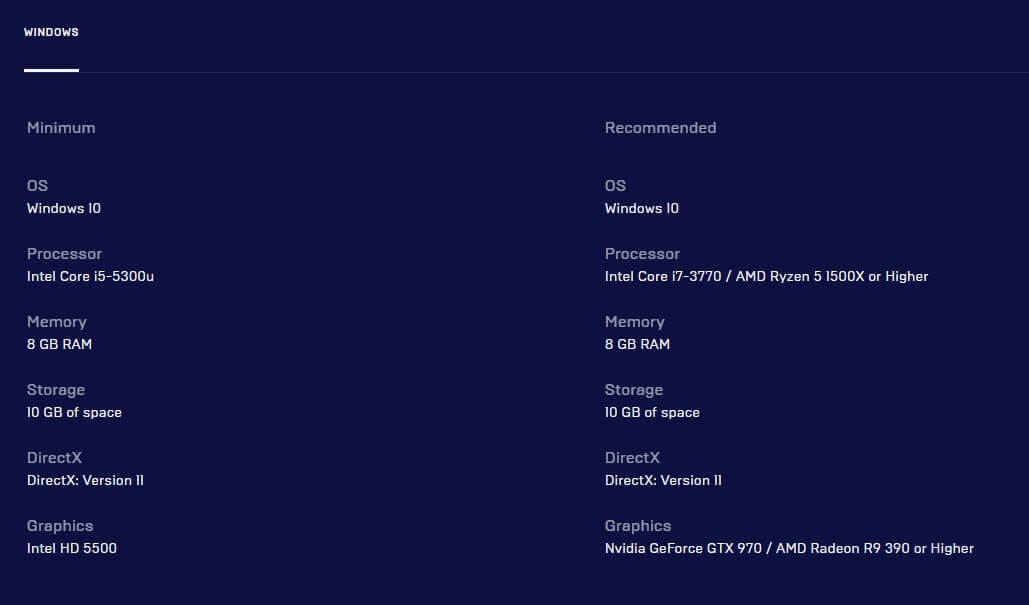This screenshot has width=1029, height=605.
Task: Click the Intel HD 5500 graphics text
Action: tap(72, 548)
